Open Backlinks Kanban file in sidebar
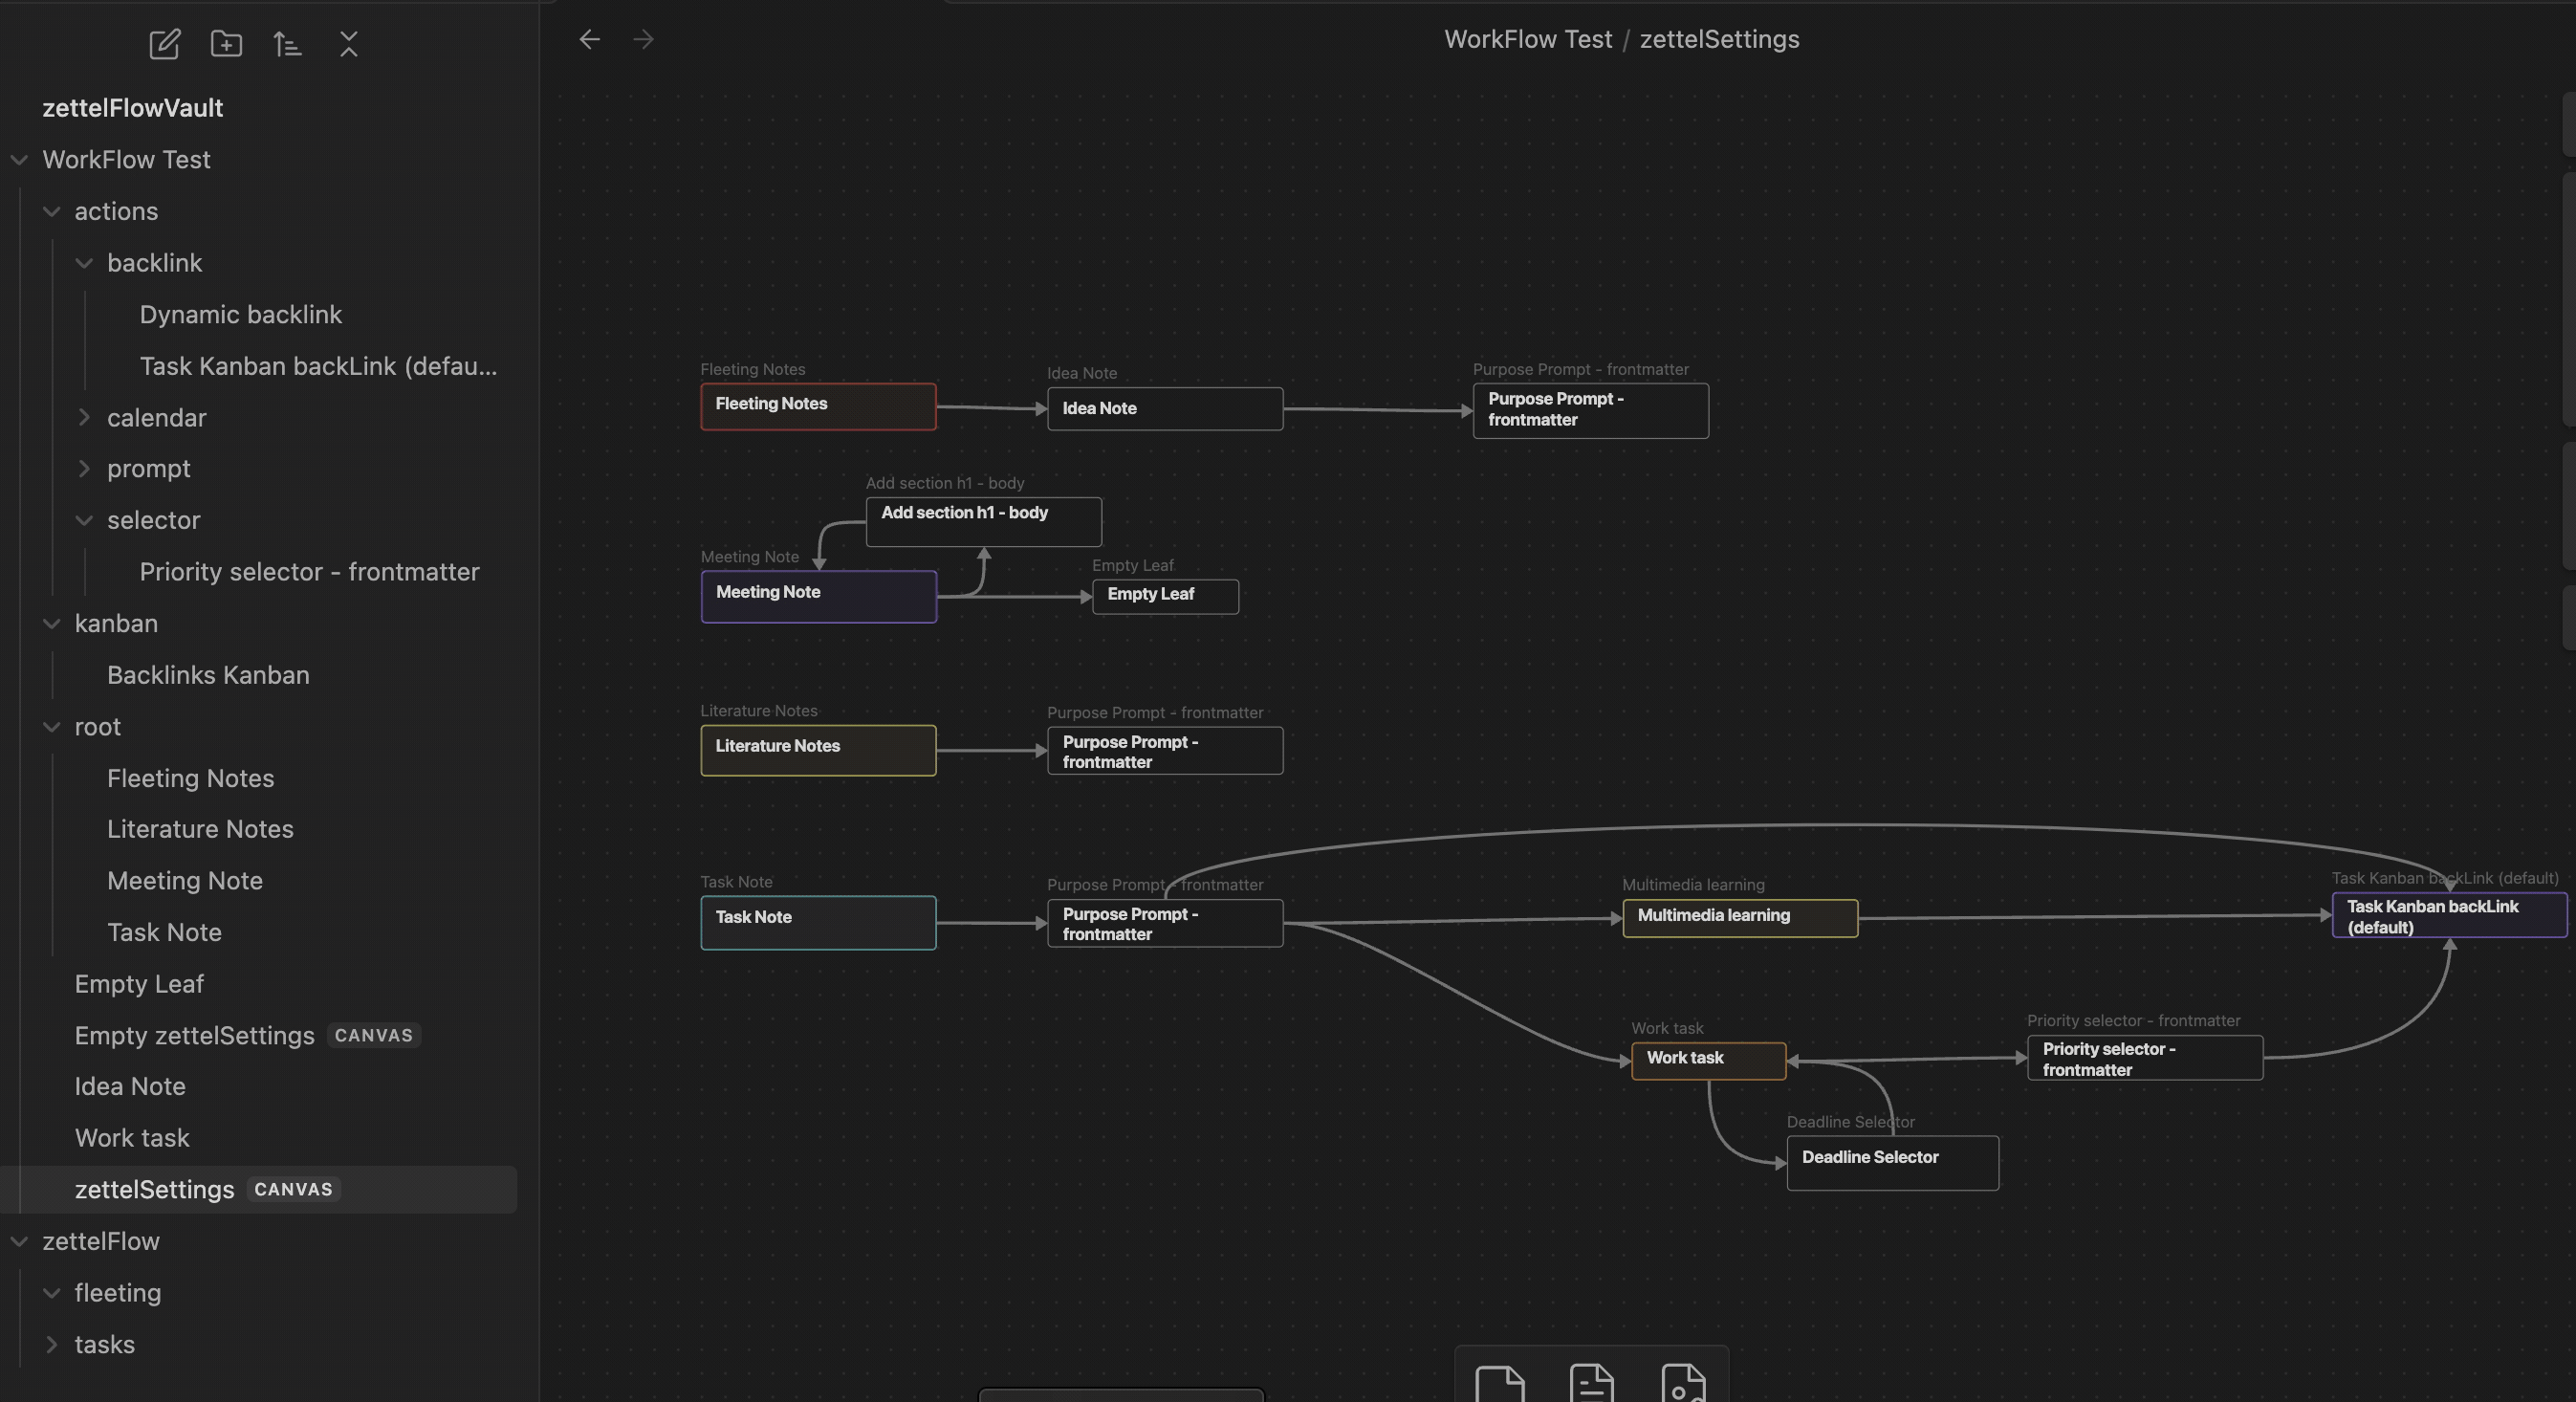The width and height of the screenshot is (2576, 1402). 208,675
